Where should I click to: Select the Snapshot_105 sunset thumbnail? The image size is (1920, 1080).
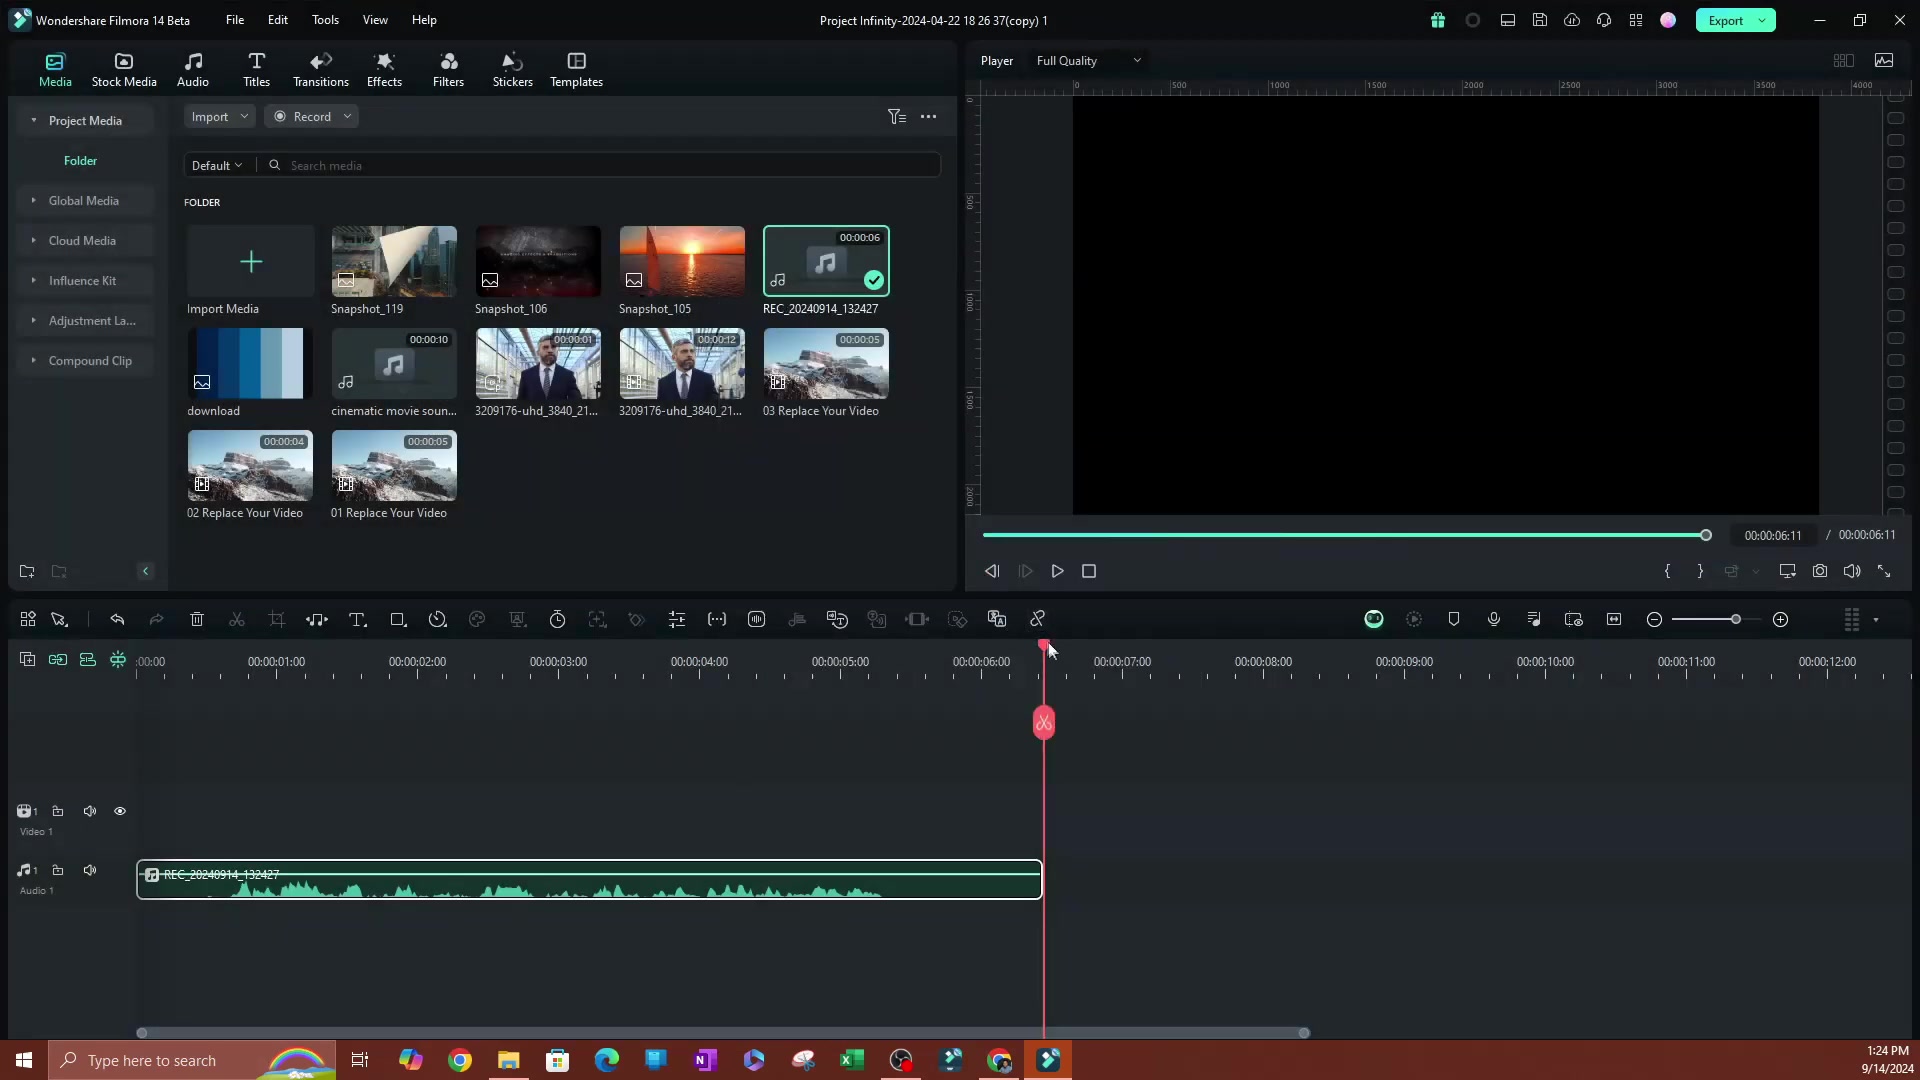pos(682,261)
